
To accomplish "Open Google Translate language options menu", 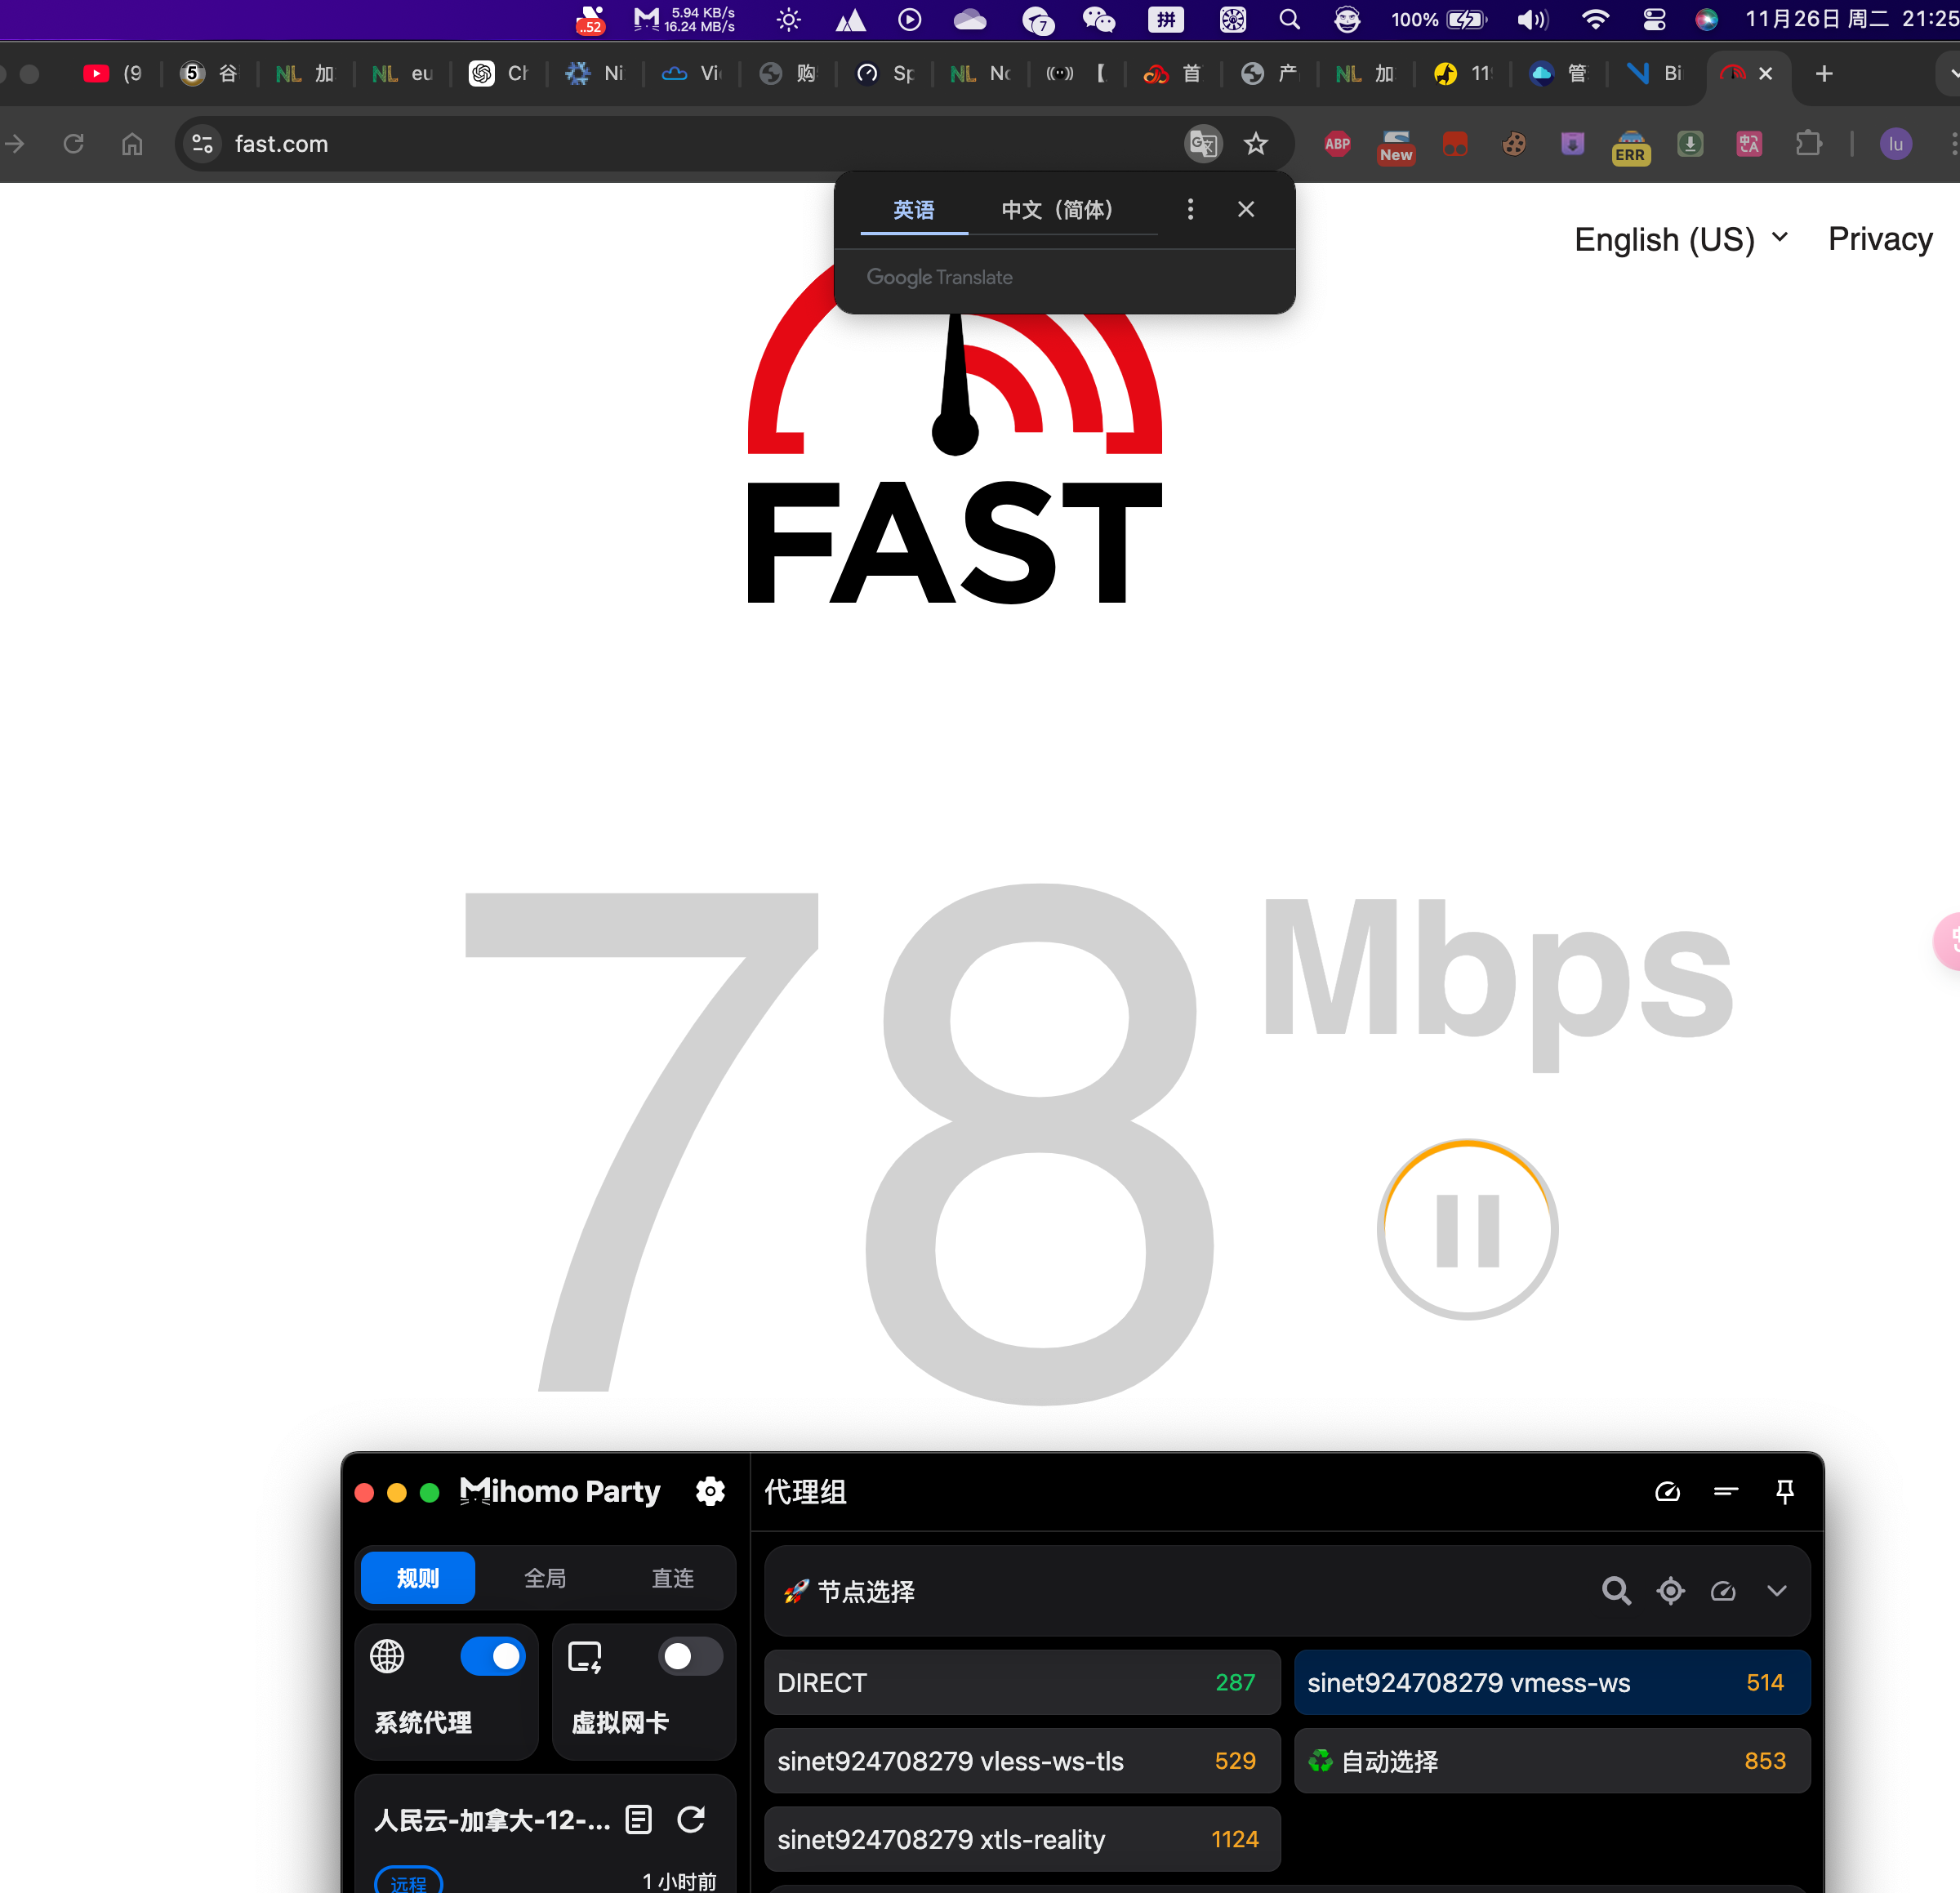I will pos(1190,208).
